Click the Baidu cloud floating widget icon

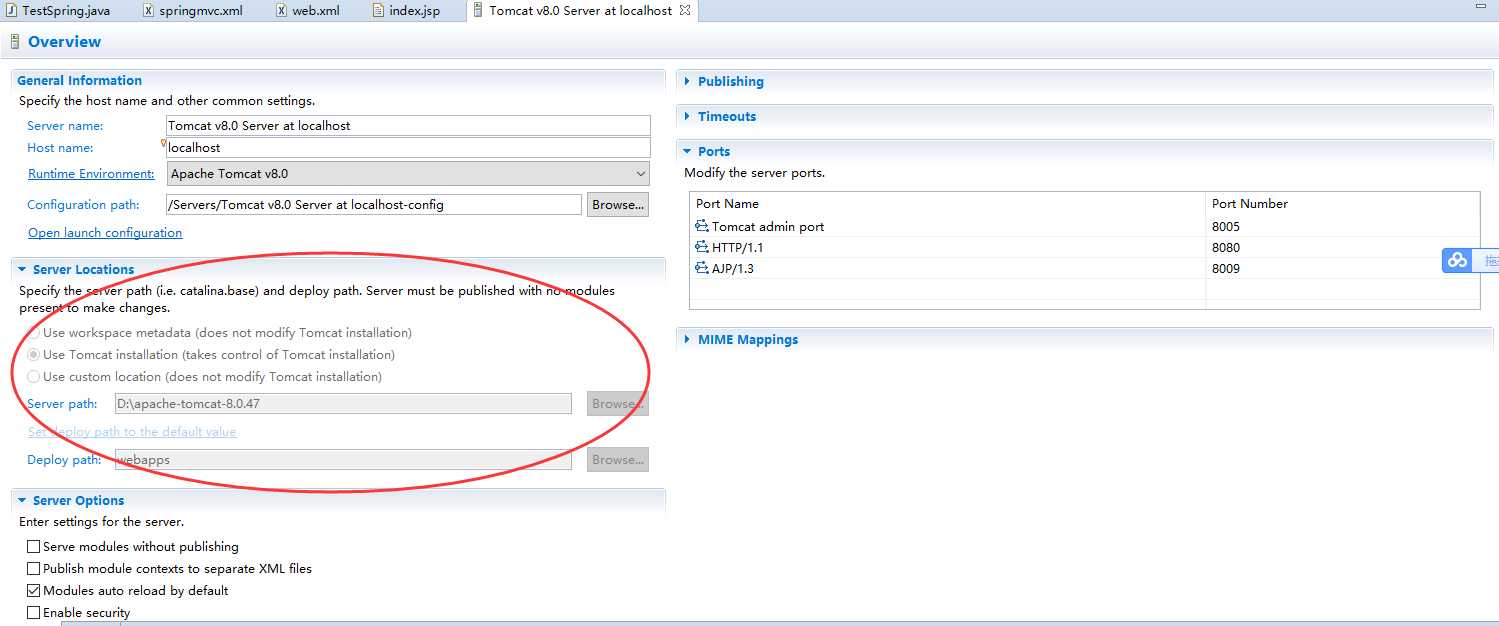tap(1458, 260)
